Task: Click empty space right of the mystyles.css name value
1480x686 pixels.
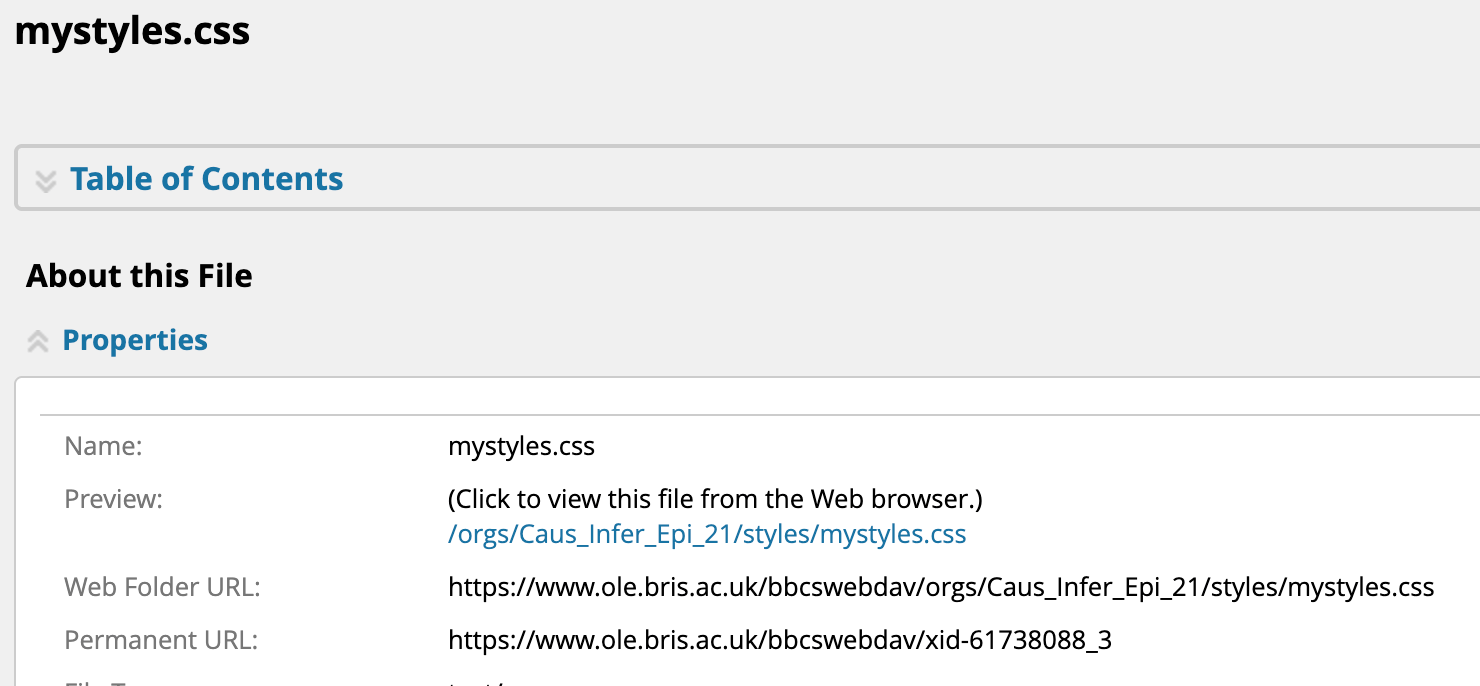Action: click(1000, 446)
